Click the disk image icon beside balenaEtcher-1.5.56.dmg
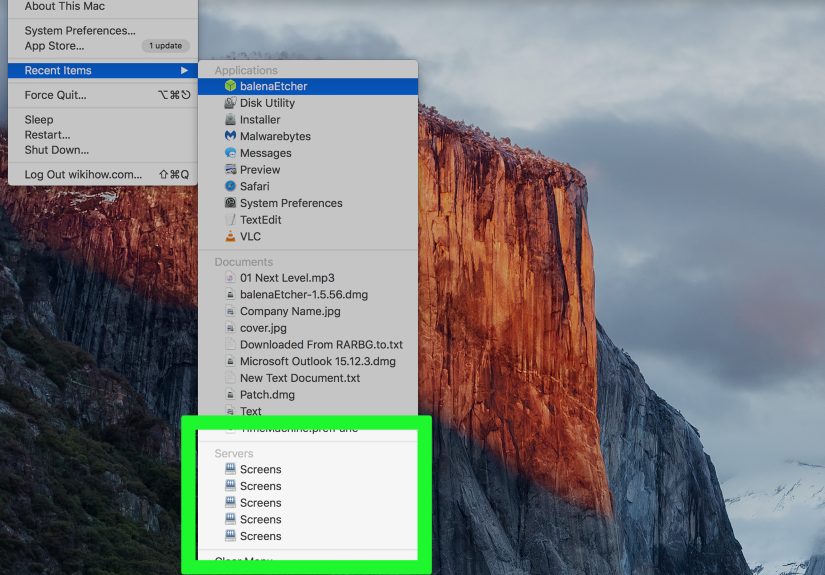The width and height of the screenshot is (825, 575). point(229,294)
